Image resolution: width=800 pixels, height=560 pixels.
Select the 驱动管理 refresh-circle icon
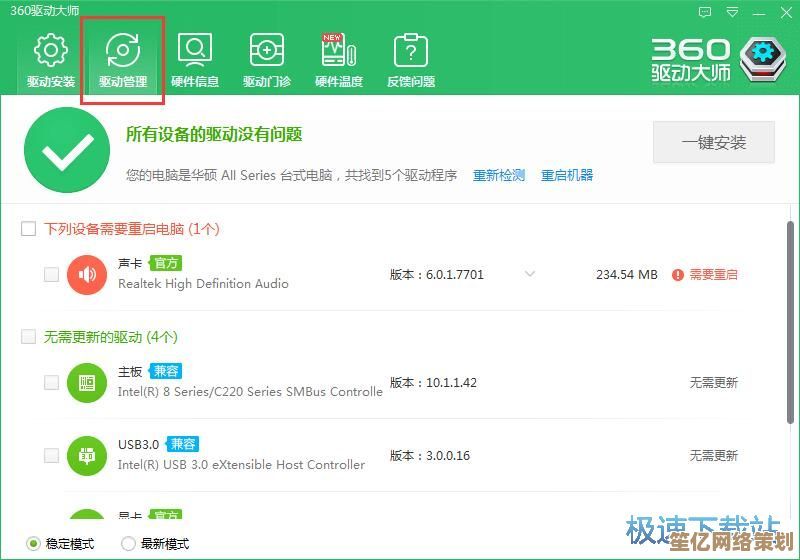122,50
